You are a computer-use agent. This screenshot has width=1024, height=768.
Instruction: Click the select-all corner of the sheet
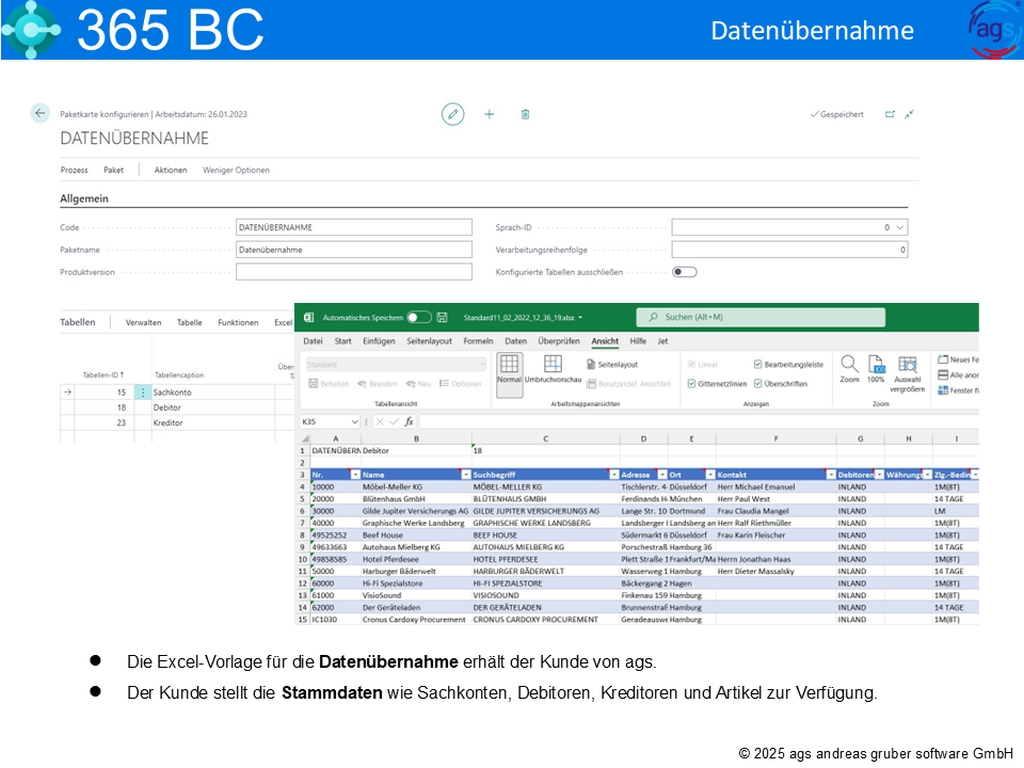(304, 439)
